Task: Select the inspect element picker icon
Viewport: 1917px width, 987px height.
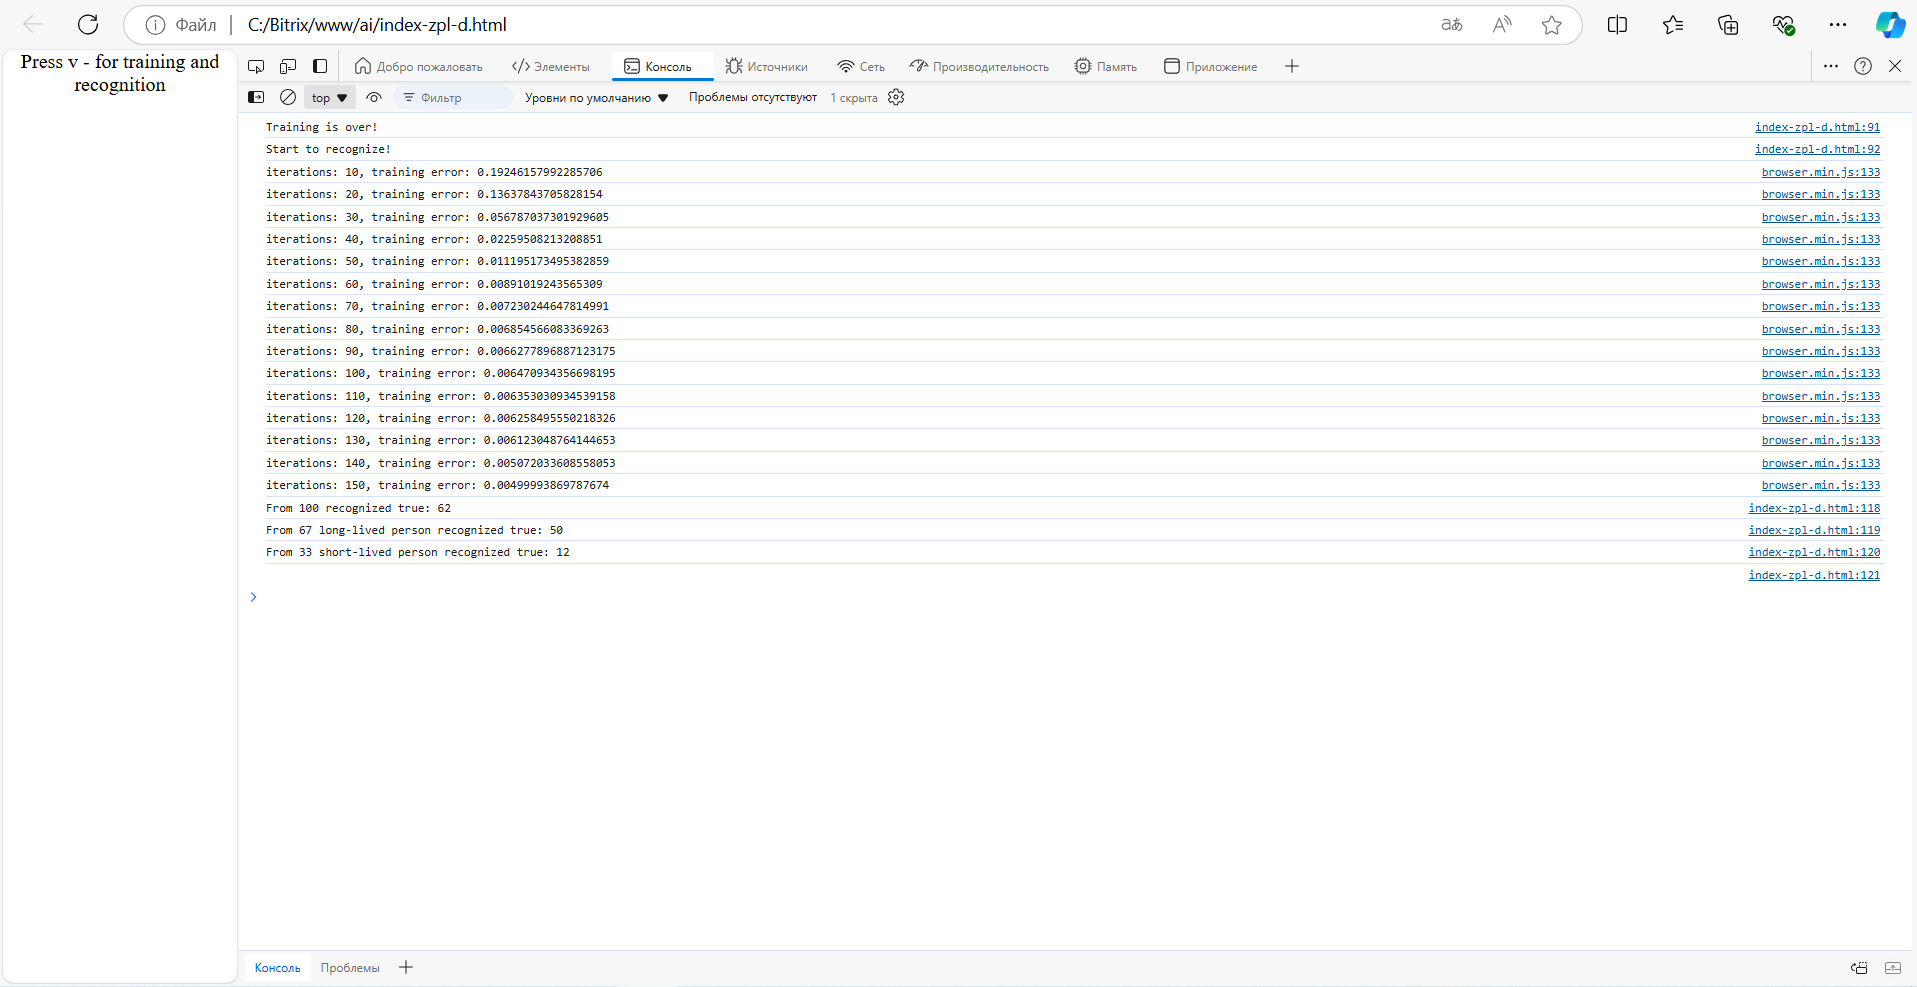Action: point(256,66)
